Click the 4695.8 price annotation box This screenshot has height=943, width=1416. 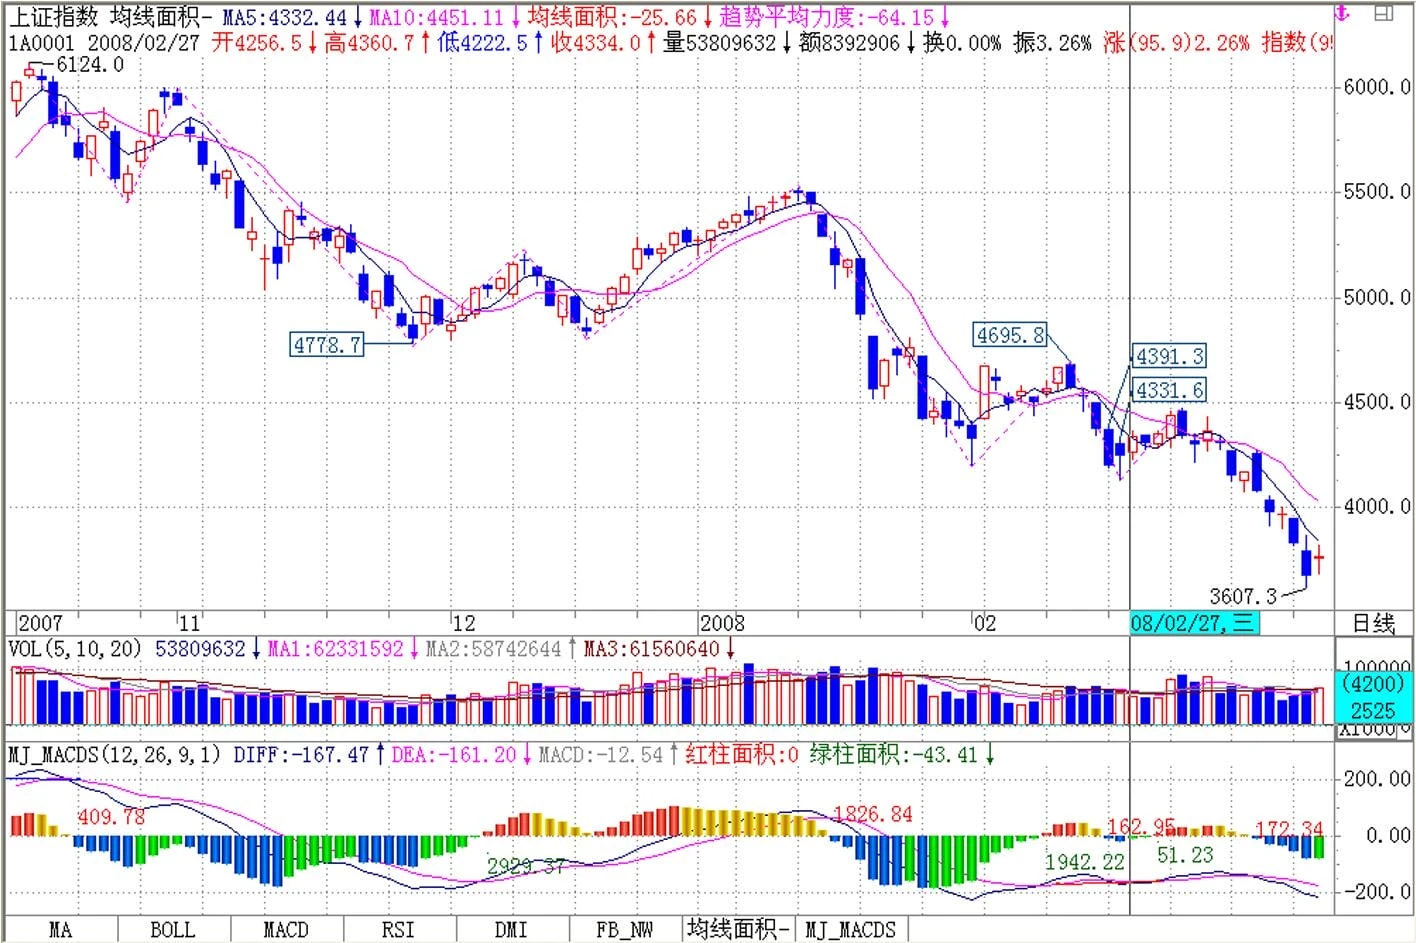tap(1009, 335)
